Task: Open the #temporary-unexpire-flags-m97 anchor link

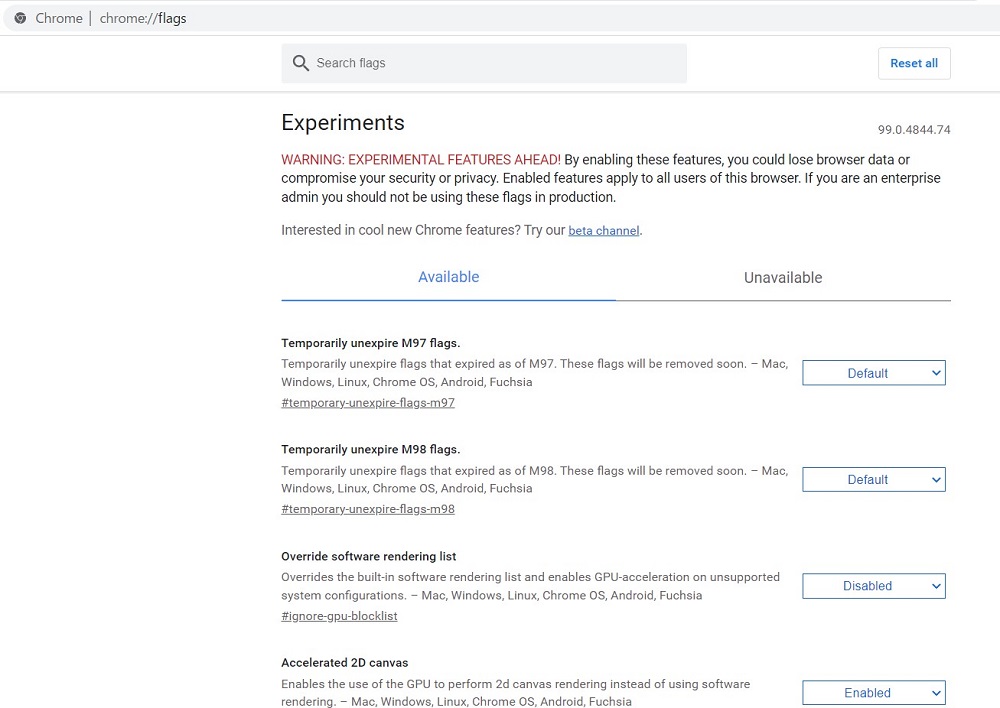Action: point(368,402)
